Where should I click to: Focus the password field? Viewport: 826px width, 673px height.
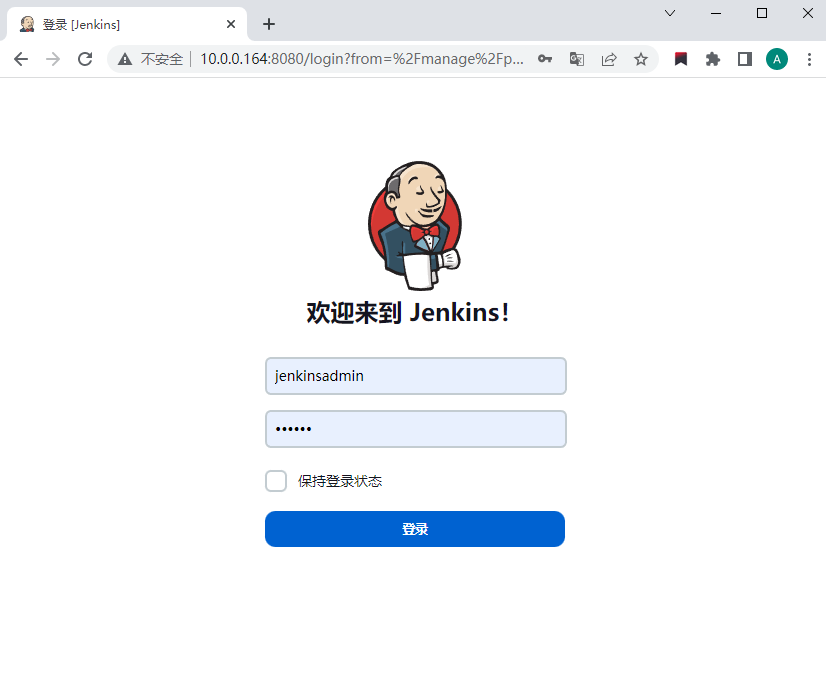[416, 429]
